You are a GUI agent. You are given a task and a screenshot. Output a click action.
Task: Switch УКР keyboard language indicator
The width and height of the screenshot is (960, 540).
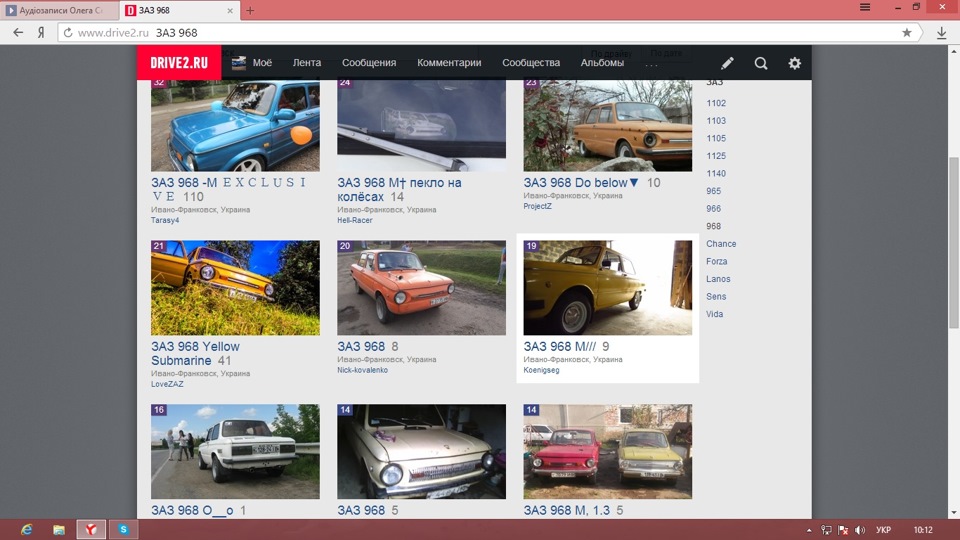(883, 530)
